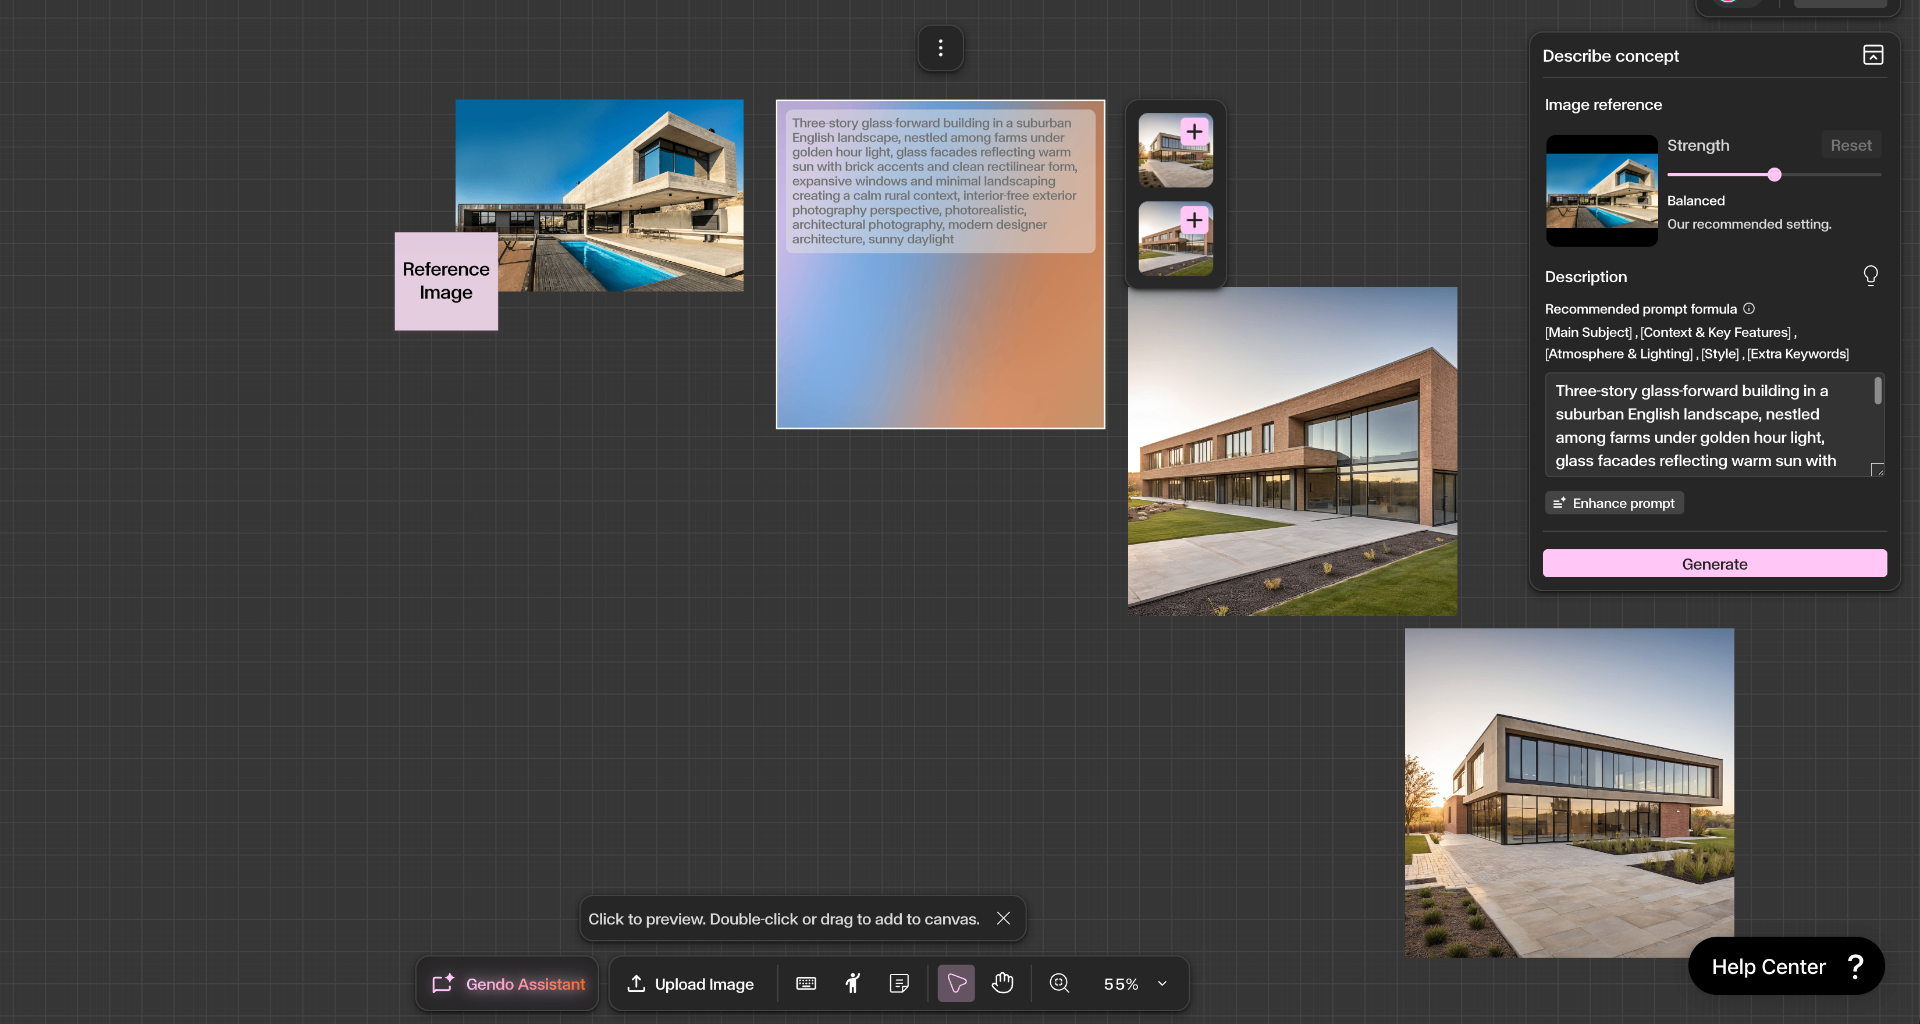1920x1024 pixels.
Task: Dismiss the click-to-preview tip bar
Action: click(1003, 918)
